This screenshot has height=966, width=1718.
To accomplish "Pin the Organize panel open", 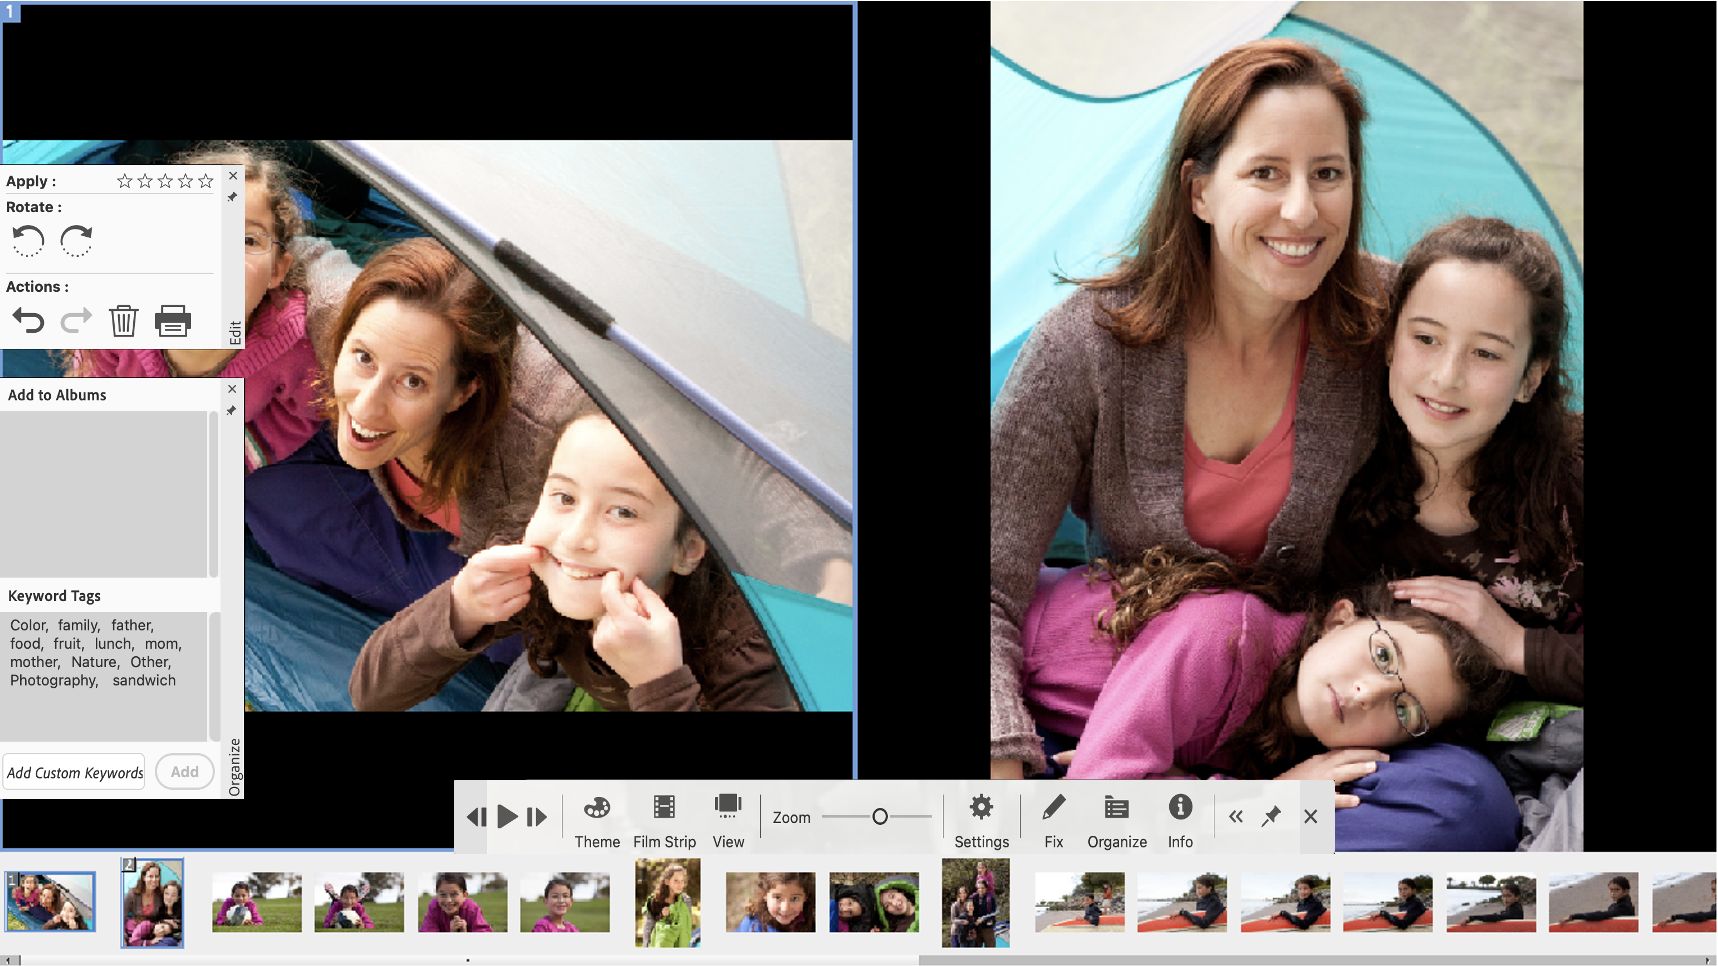I will 231,411.
